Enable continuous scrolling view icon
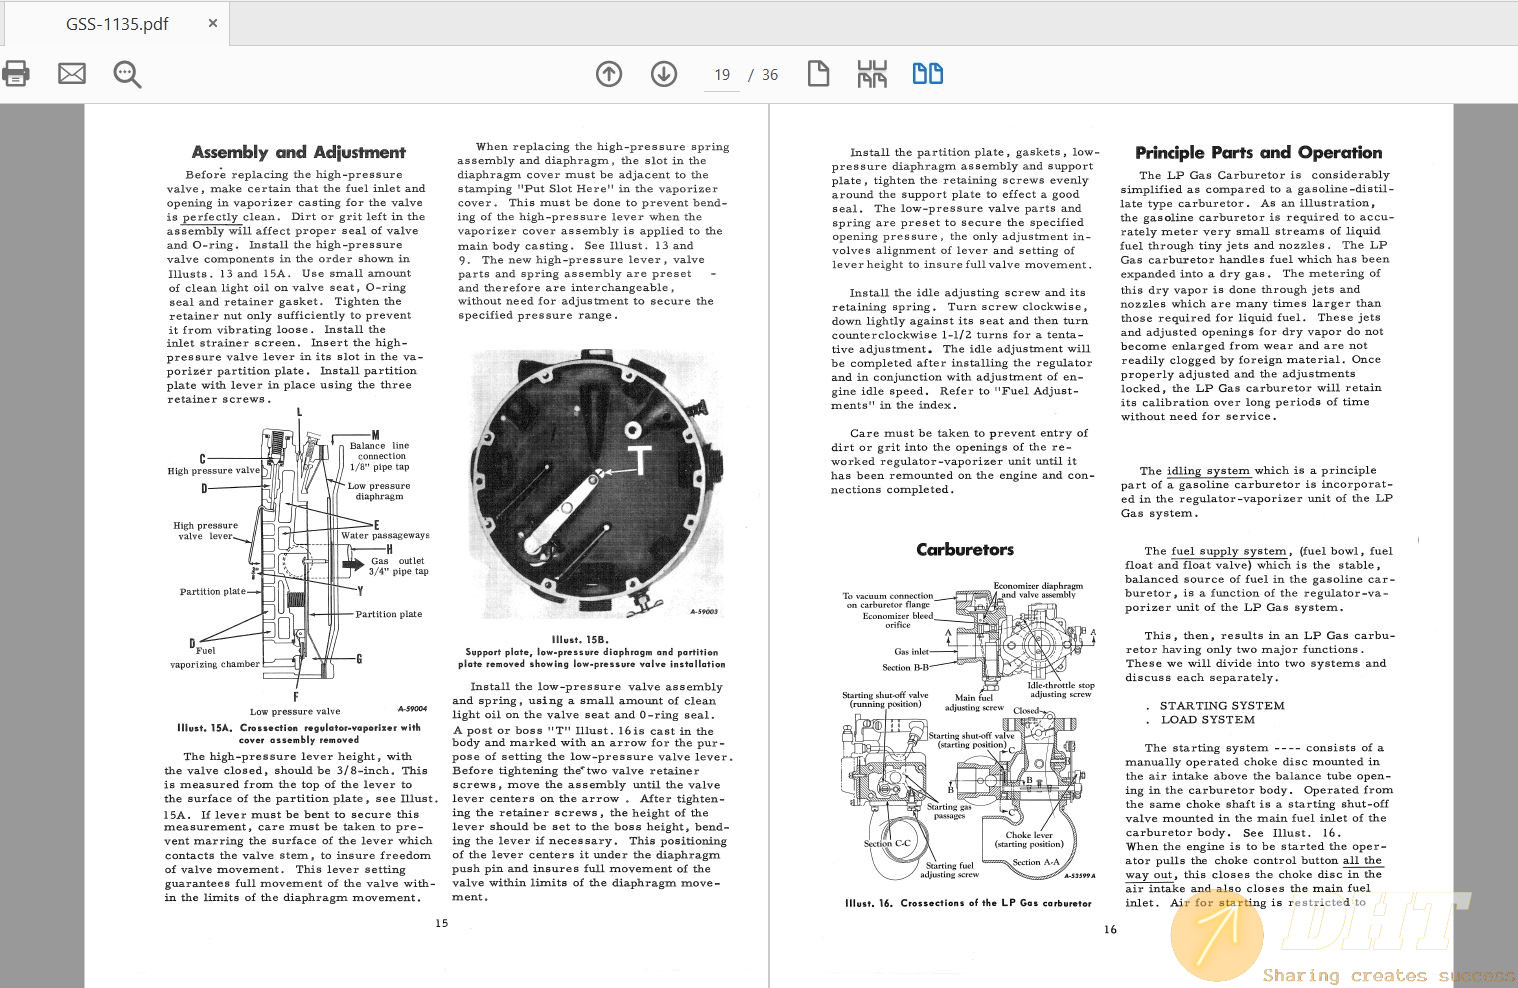This screenshot has height=988, width=1518. click(872, 74)
